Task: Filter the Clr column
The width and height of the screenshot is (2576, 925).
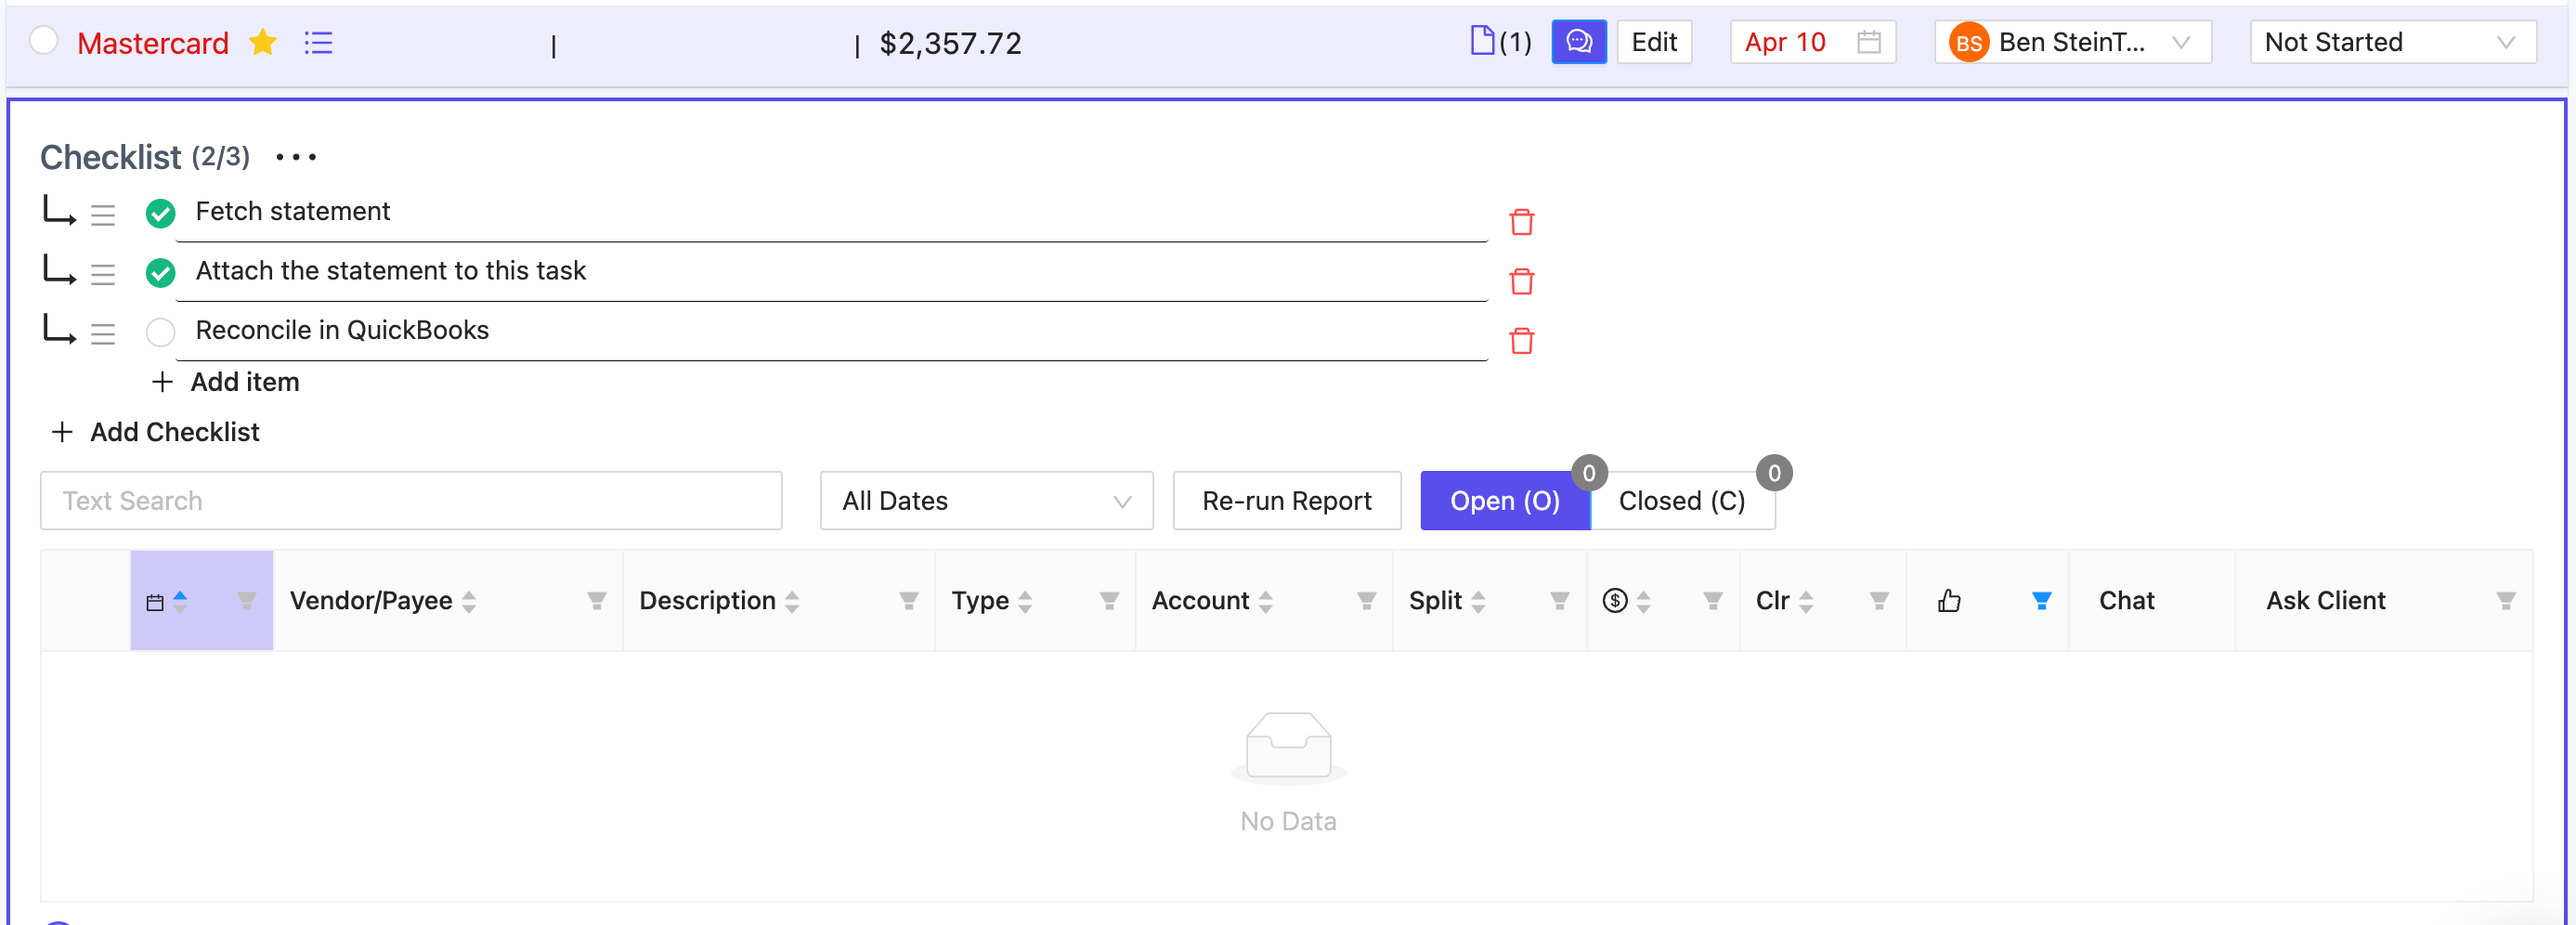Action: point(1879,601)
